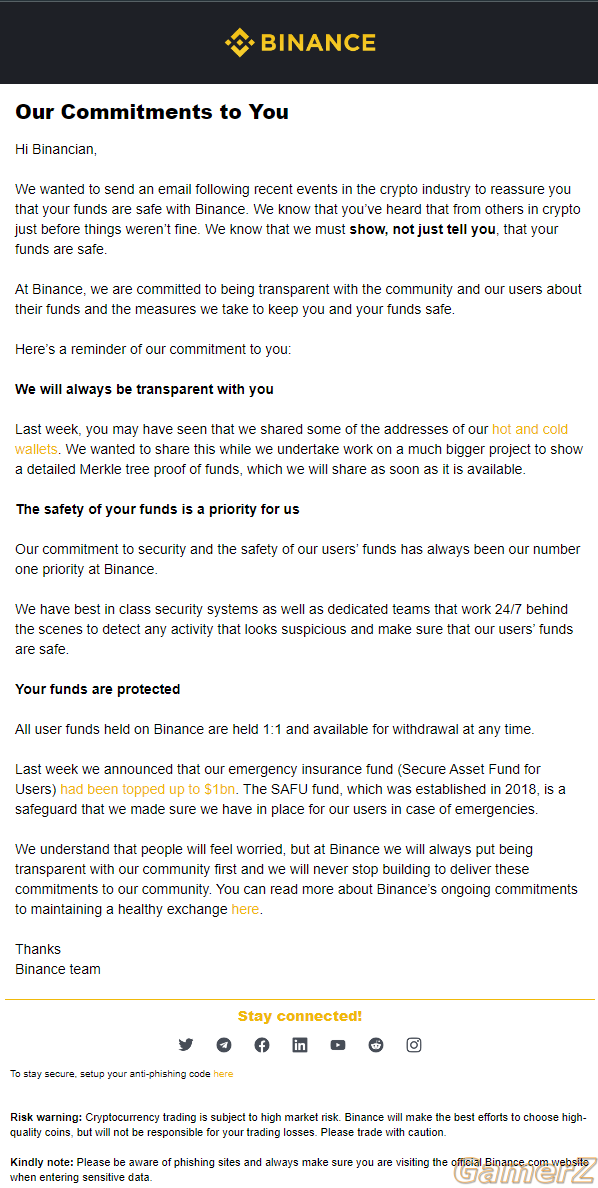This screenshot has height=1188, width=598.
Task: Click the 'Your funds are protected' subheading
Action: coord(98,689)
